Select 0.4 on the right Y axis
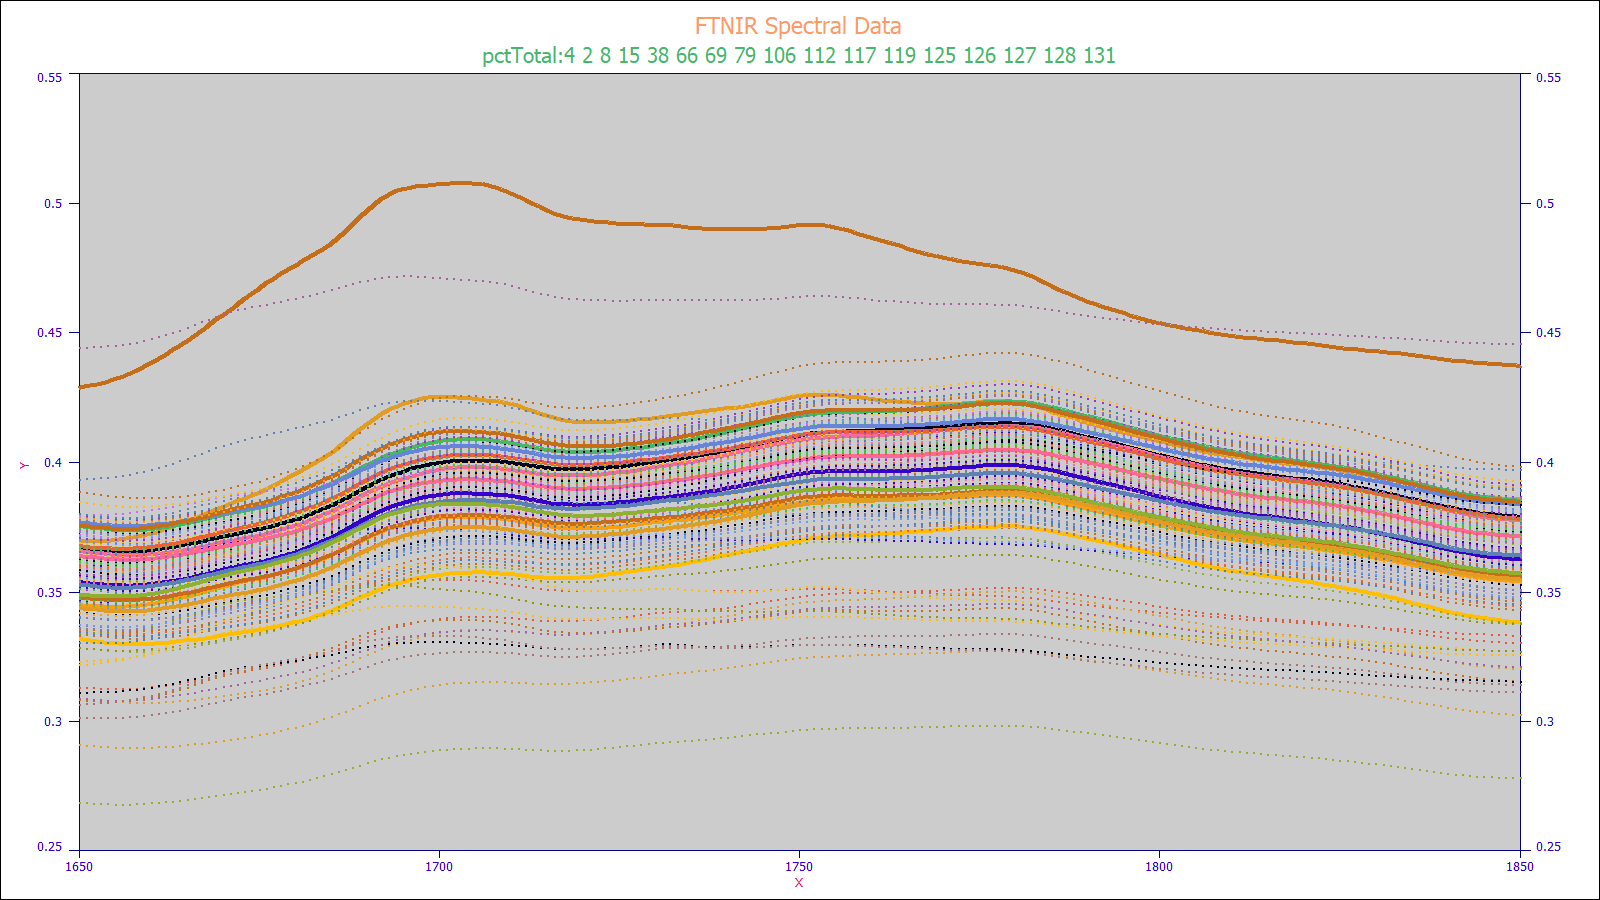Screen dimensions: 1600x900 pyautogui.click(x=1544, y=463)
